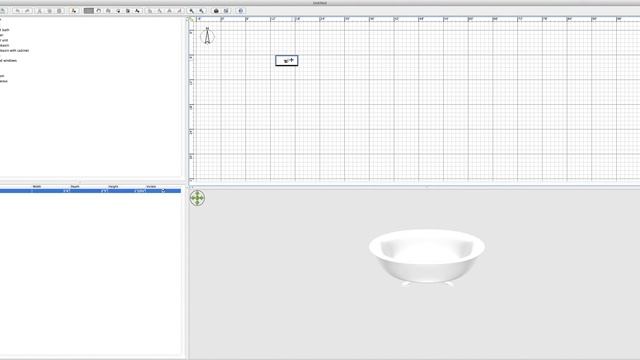Click the Undo toolbar icon
This screenshot has height=360, width=640.
tap(18, 11)
